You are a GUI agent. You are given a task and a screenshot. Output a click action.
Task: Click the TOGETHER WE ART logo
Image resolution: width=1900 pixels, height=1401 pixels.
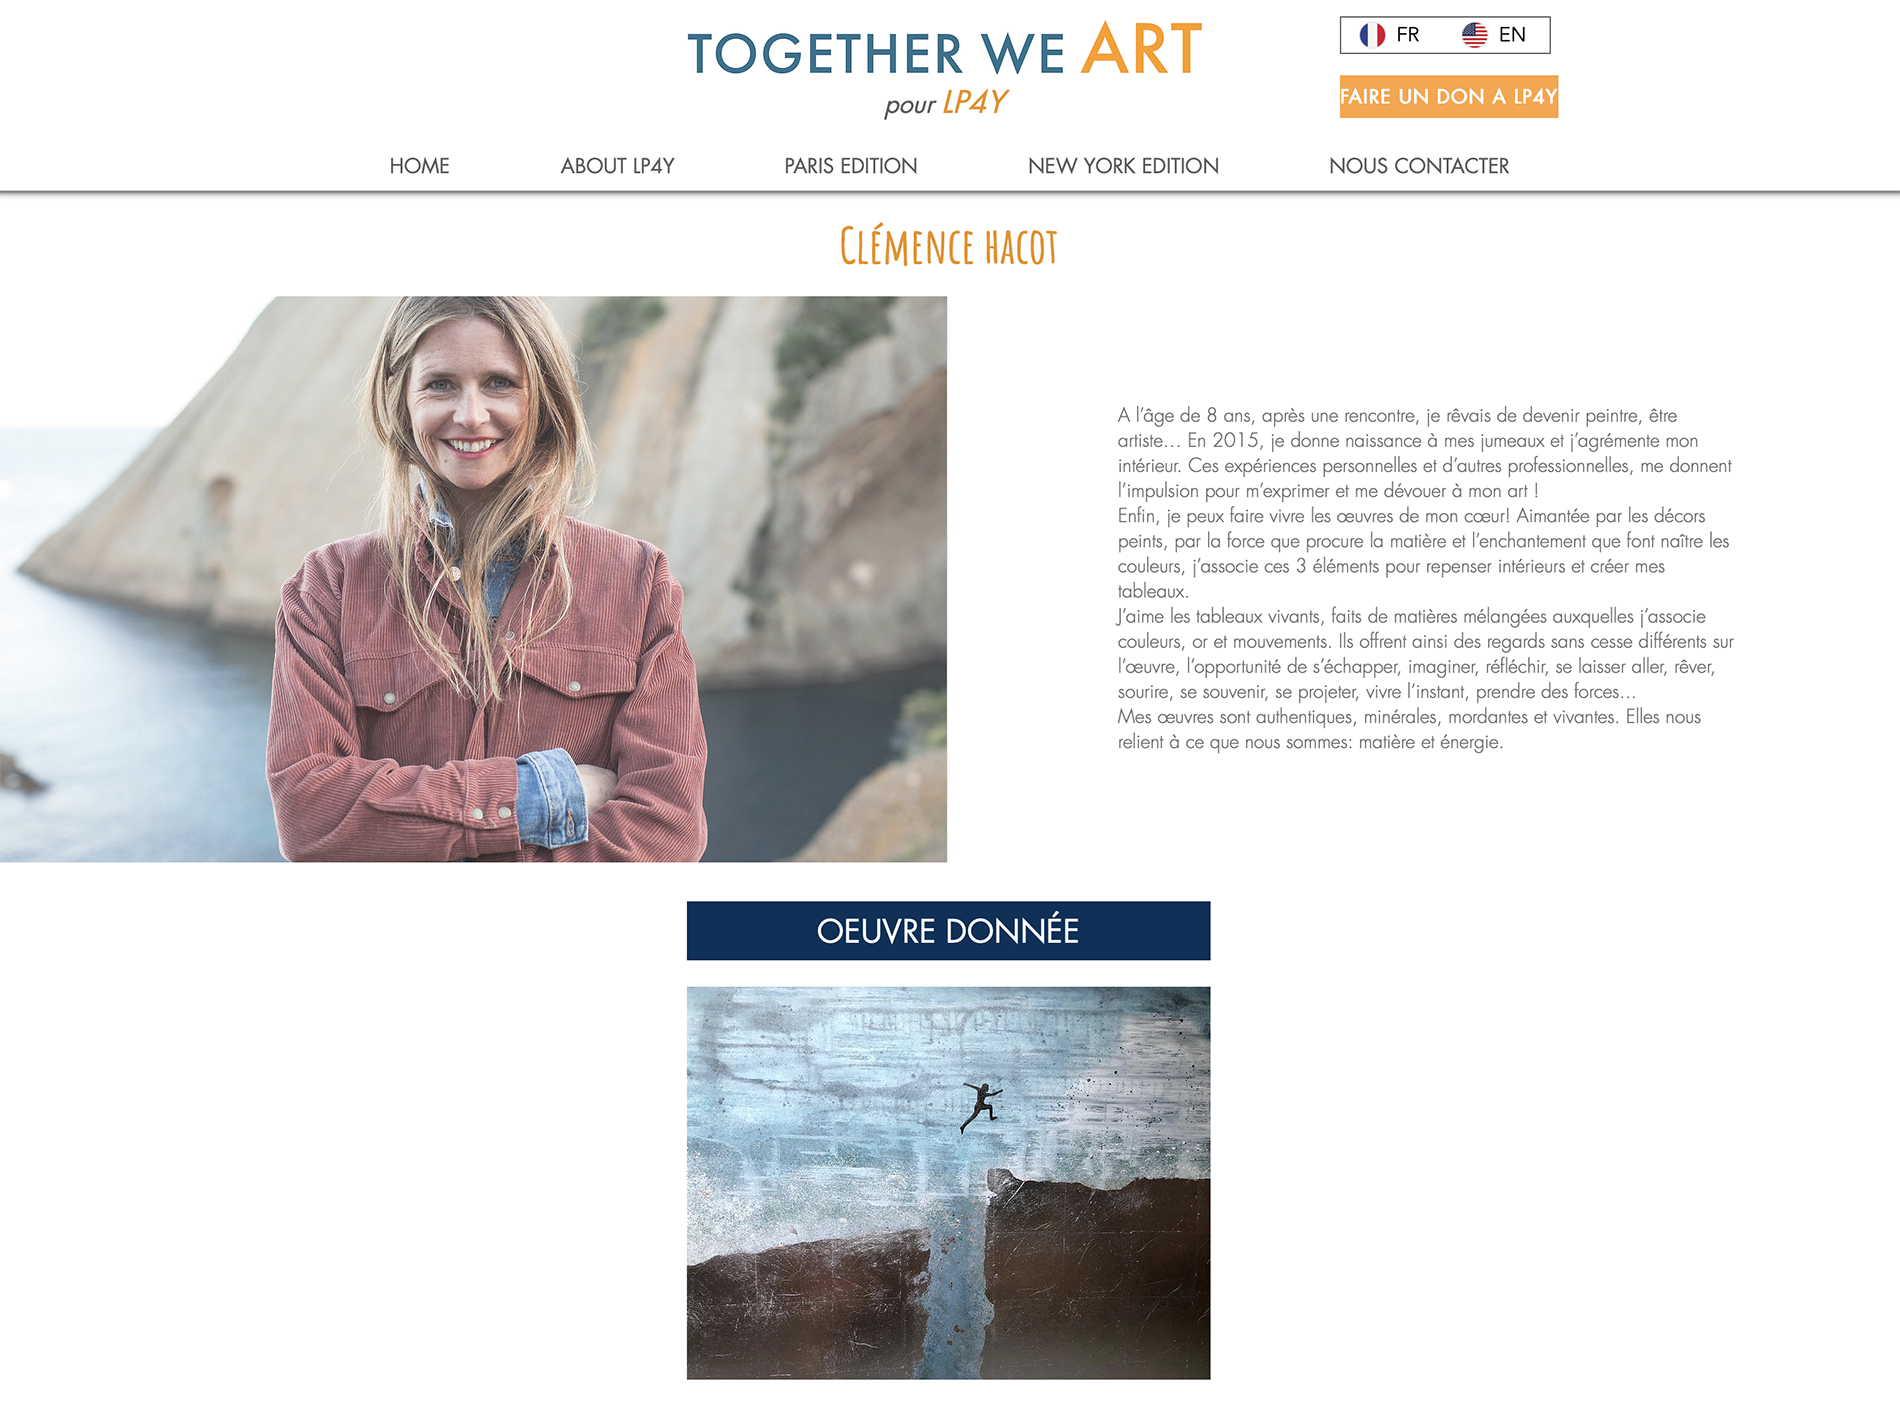point(945,52)
